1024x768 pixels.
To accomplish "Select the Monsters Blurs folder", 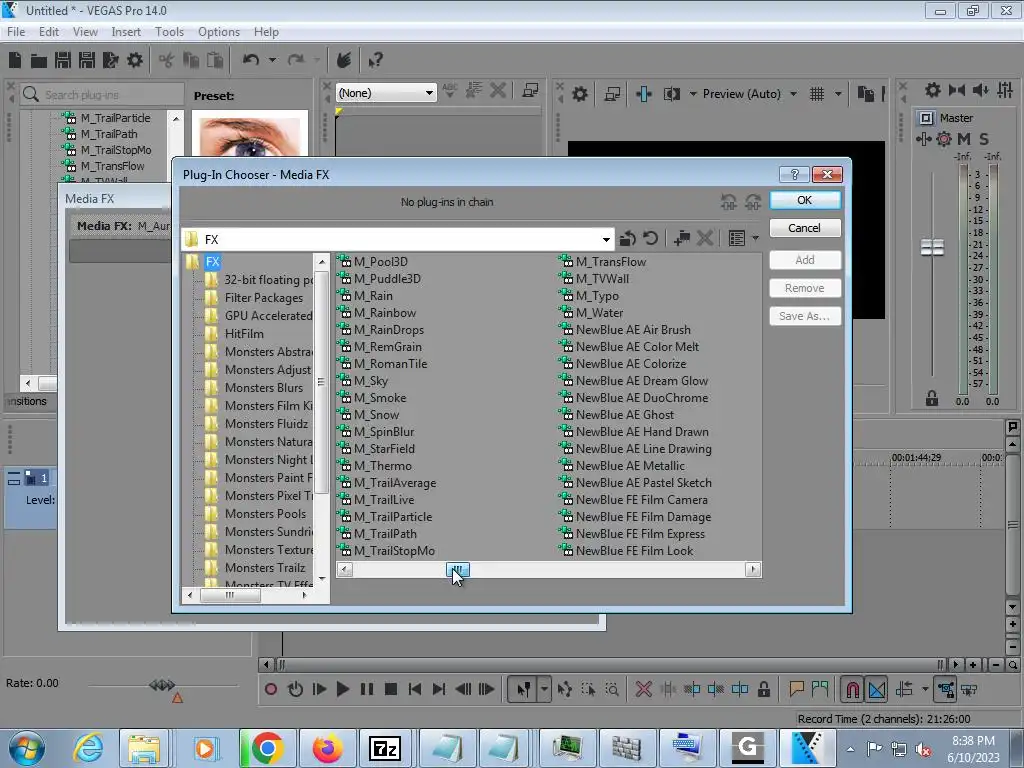I will coord(264,388).
